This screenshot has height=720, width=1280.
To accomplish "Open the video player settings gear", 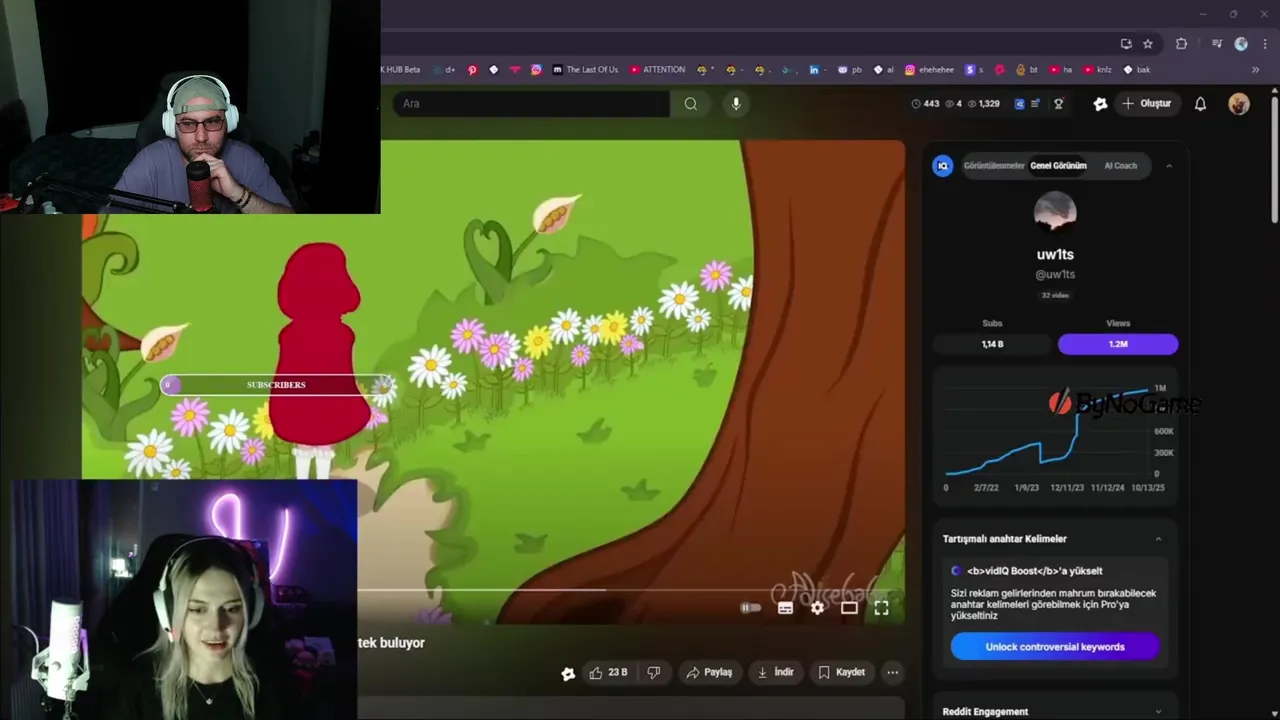I will click(817, 608).
